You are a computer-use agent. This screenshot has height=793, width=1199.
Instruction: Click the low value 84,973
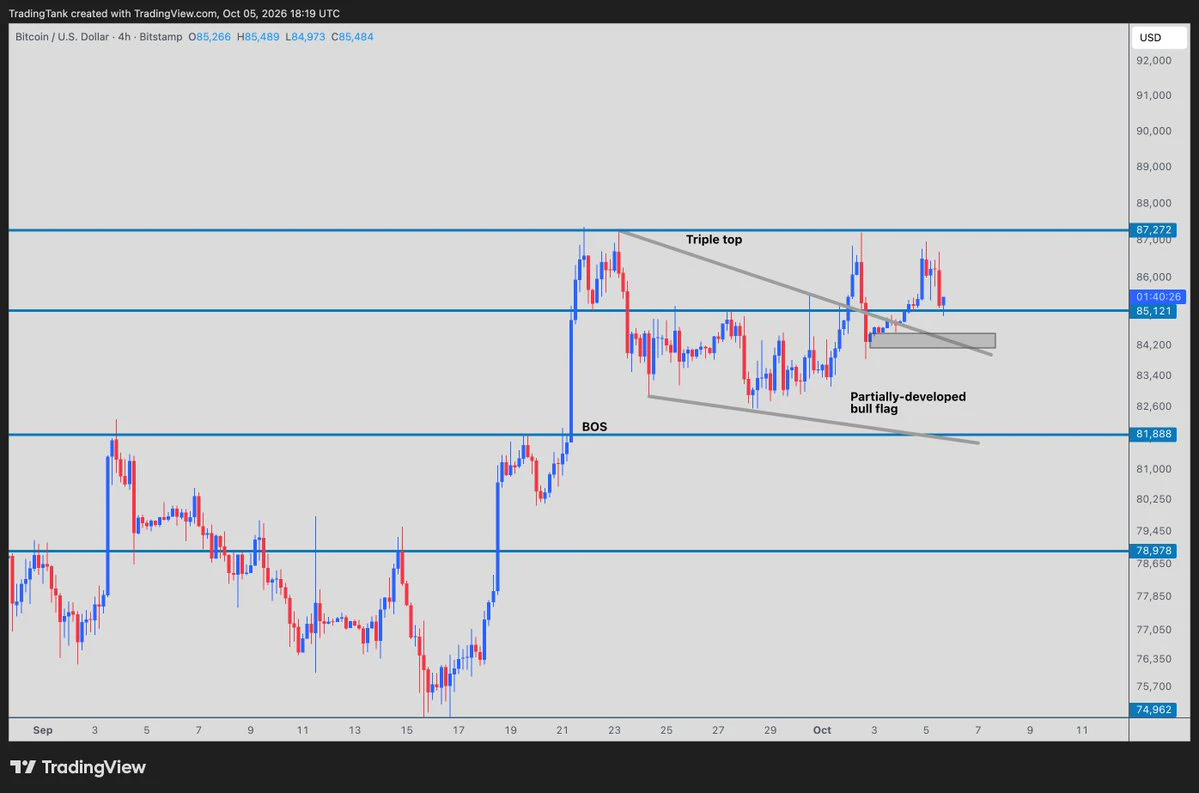coord(308,37)
